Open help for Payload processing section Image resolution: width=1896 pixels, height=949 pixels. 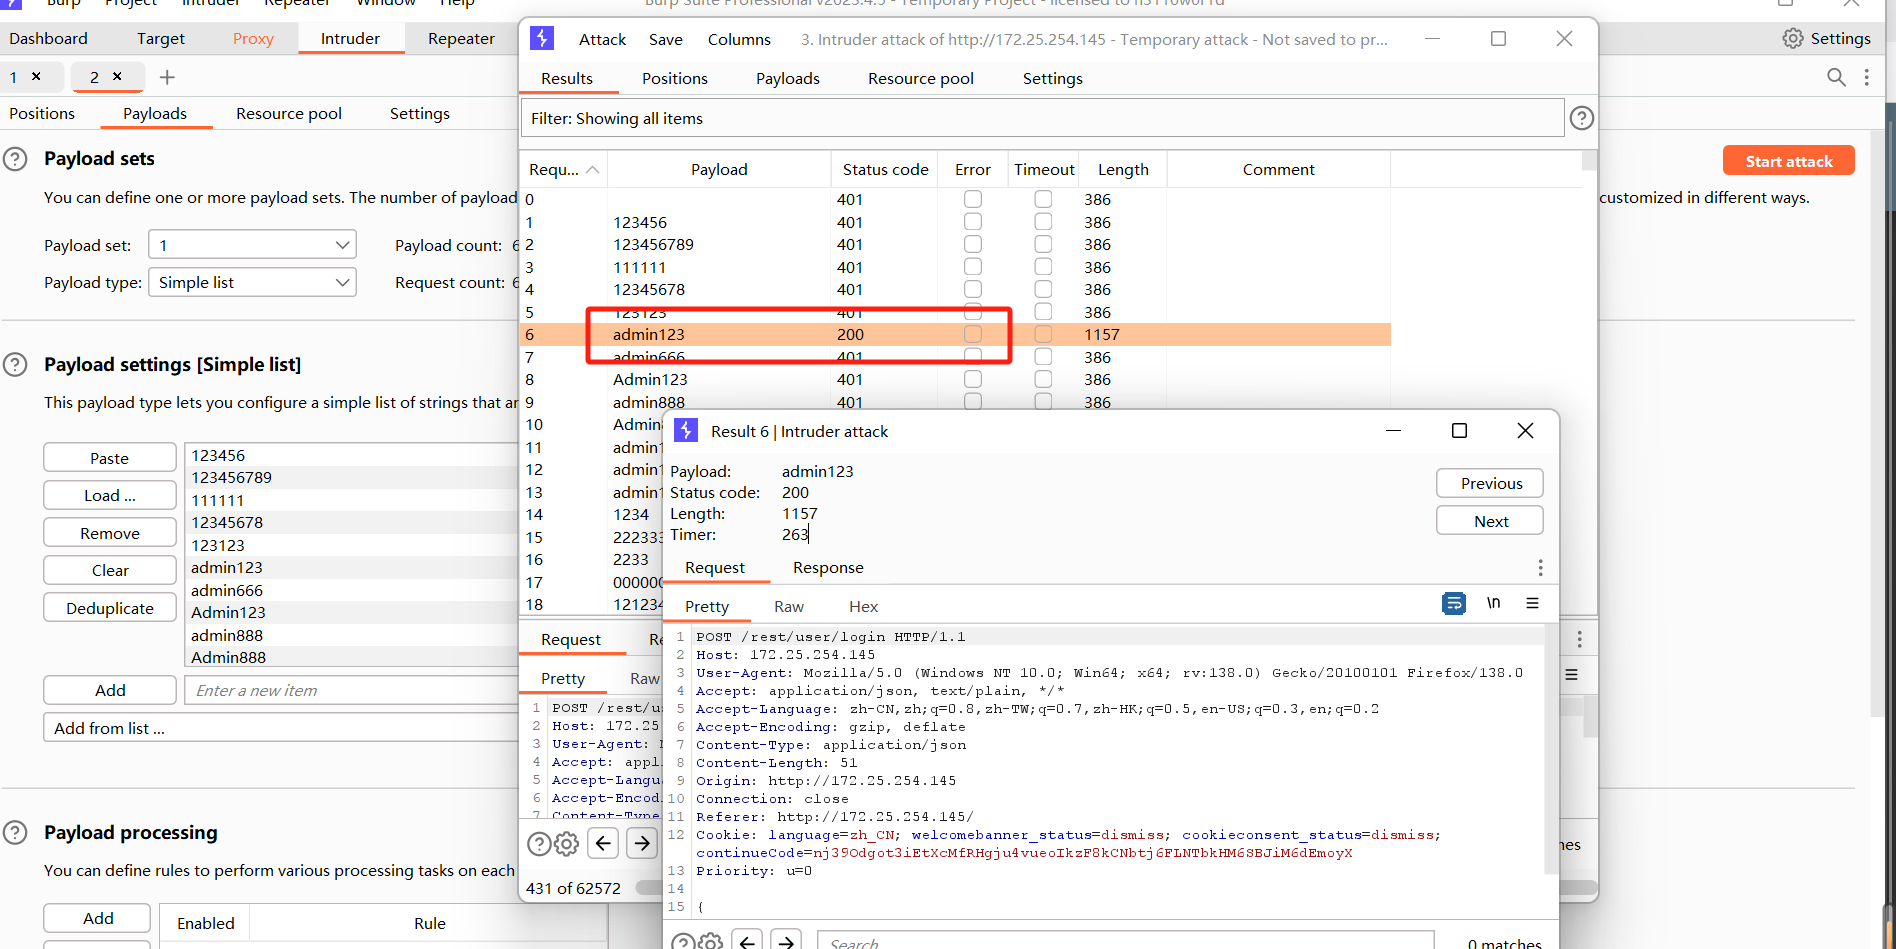(15, 832)
